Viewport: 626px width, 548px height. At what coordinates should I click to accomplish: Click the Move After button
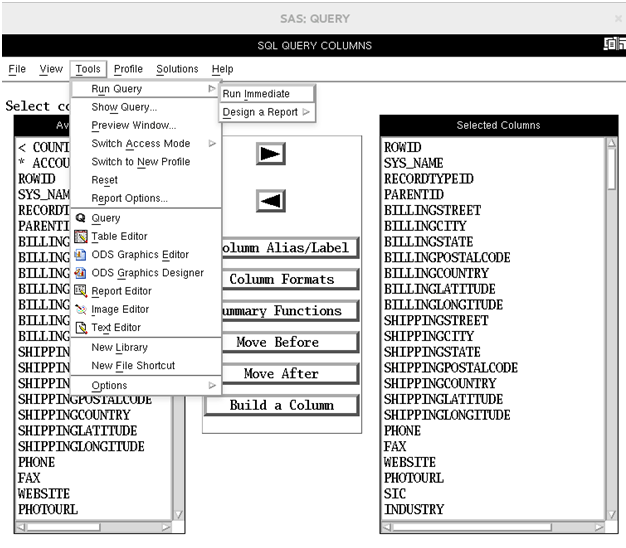290,374
